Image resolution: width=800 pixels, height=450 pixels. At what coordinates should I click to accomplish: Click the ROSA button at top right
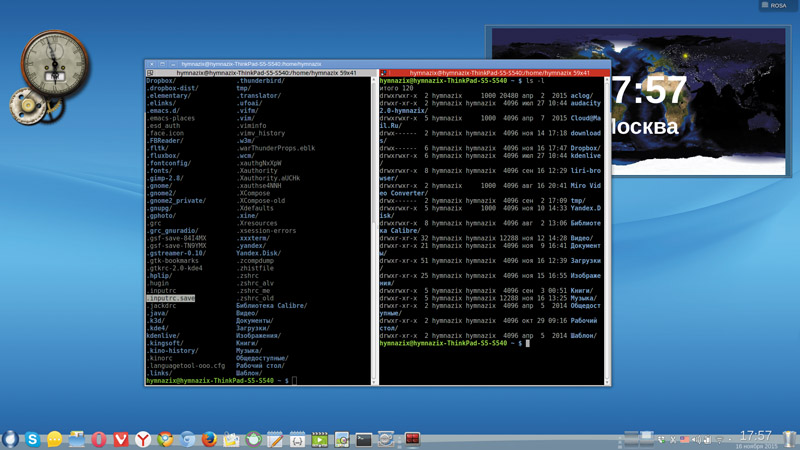(x=774, y=5)
